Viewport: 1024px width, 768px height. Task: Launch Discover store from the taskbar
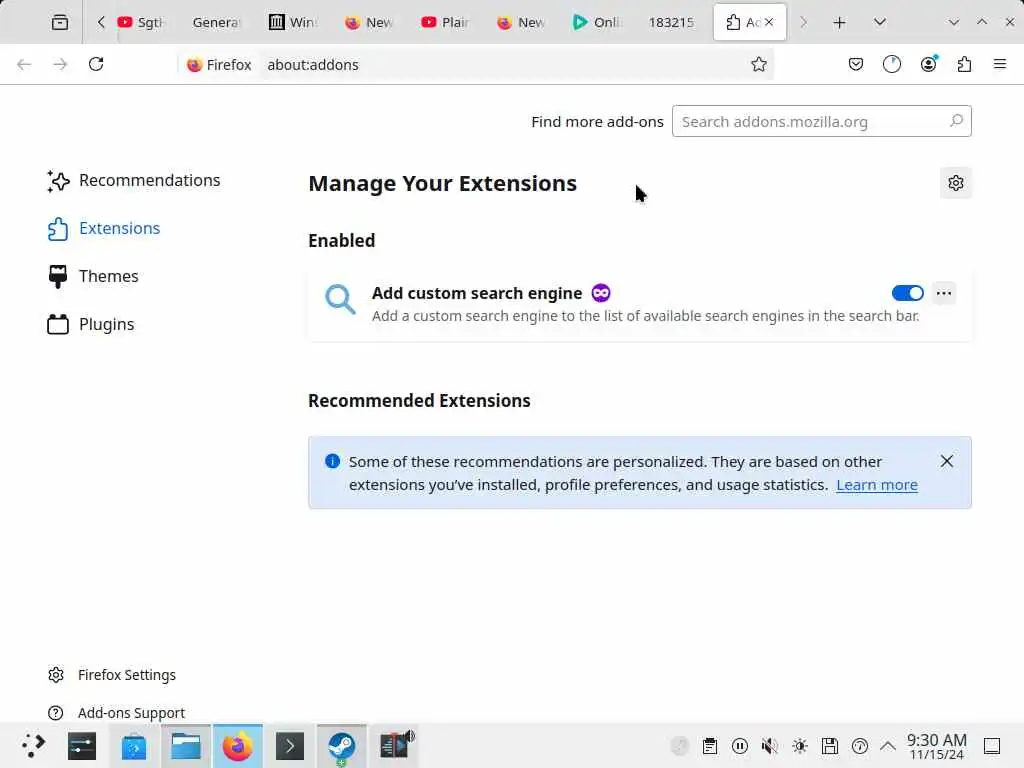134,746
